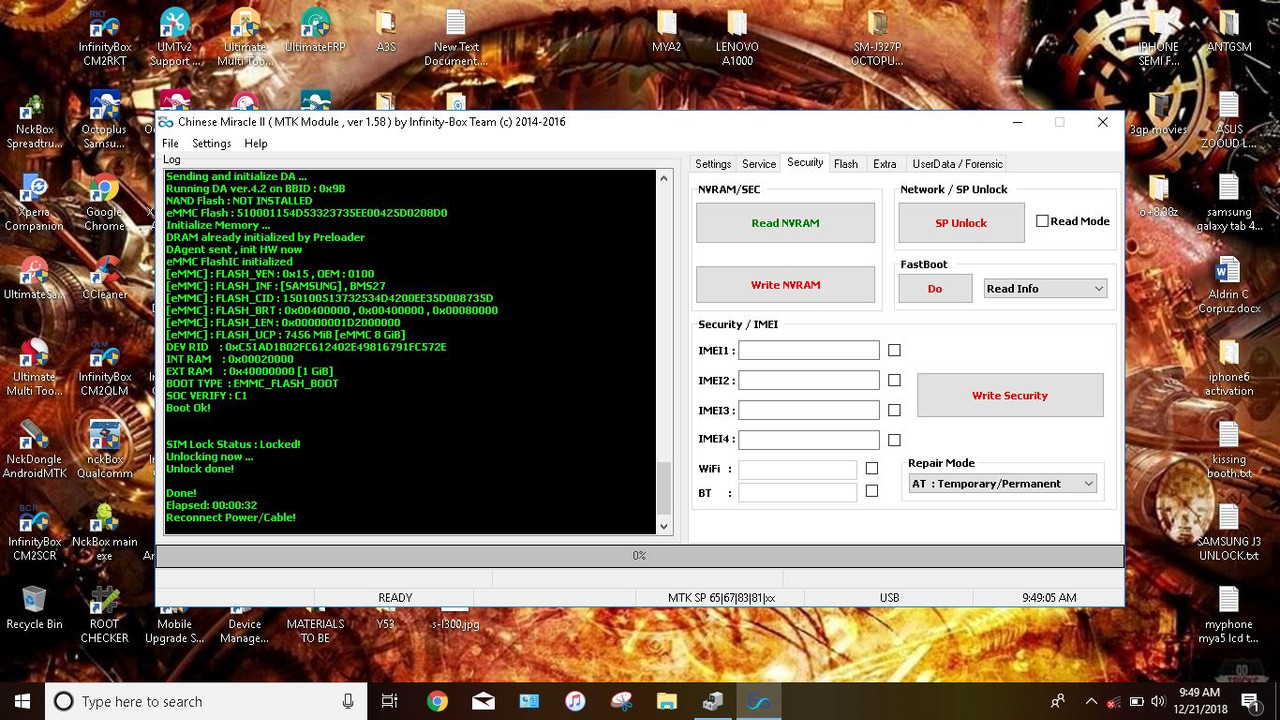This screenshot has height=720, width=1280.
Task: Click the Cortana microphone icon
Action: [348, 701]
